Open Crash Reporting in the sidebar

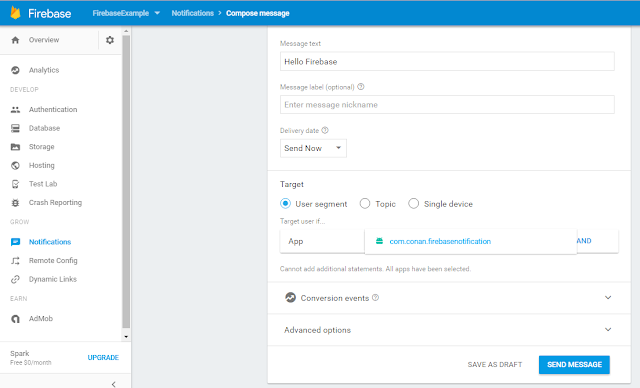tap(56, 202)
